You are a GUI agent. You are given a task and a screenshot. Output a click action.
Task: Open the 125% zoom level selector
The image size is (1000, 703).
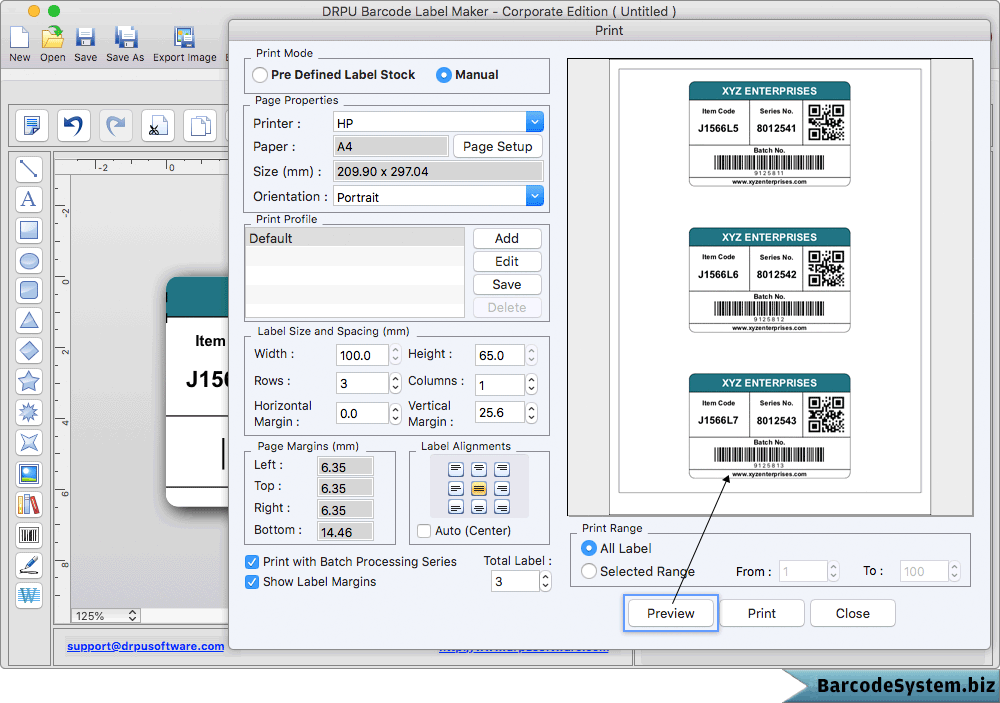[104, 616]
